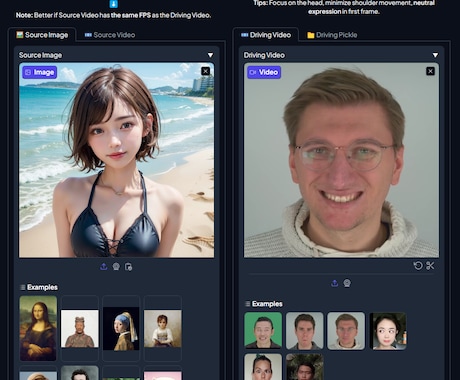Click the clipboard paste icon under source image
This screenshot has width=460, height=380.
coord(128,267)
